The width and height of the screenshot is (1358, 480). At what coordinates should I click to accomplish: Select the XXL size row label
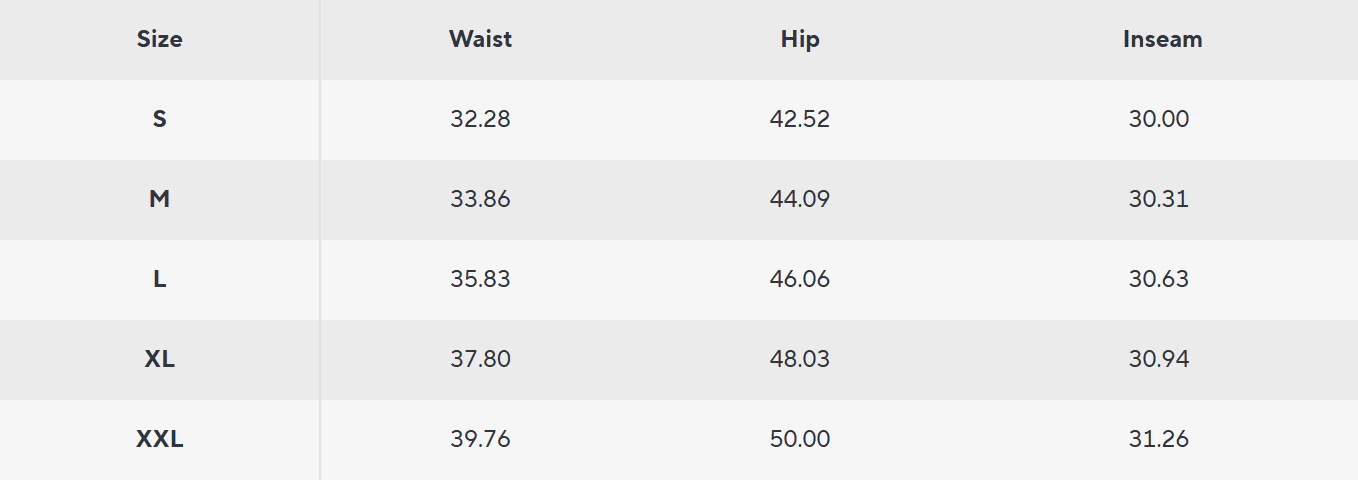160,439
